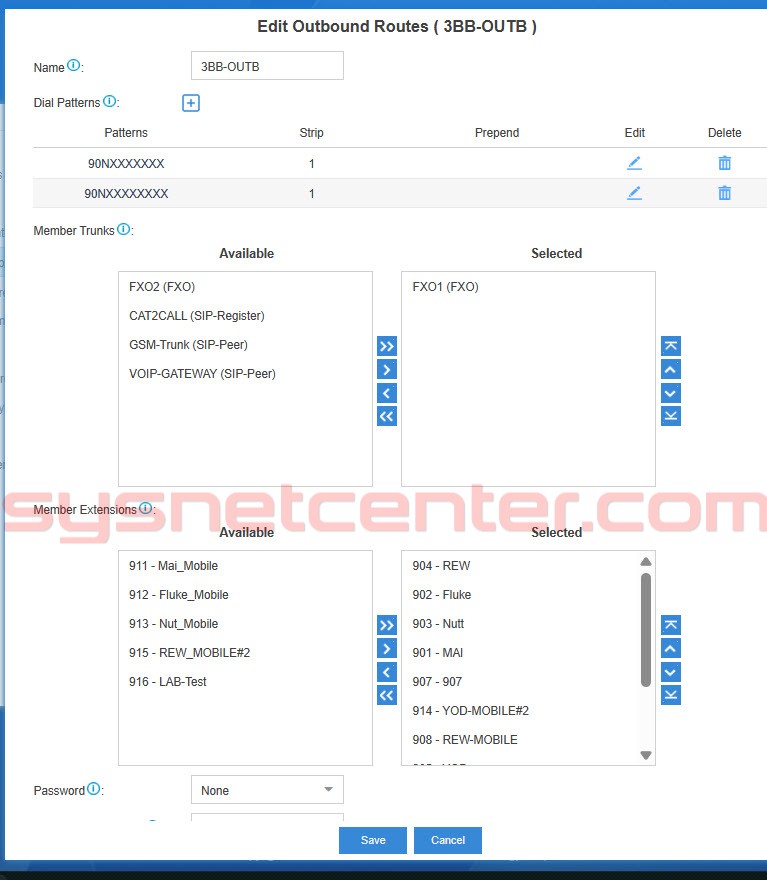
Task: Move all extensions to Selected list
Action: (x=387, y=625)
